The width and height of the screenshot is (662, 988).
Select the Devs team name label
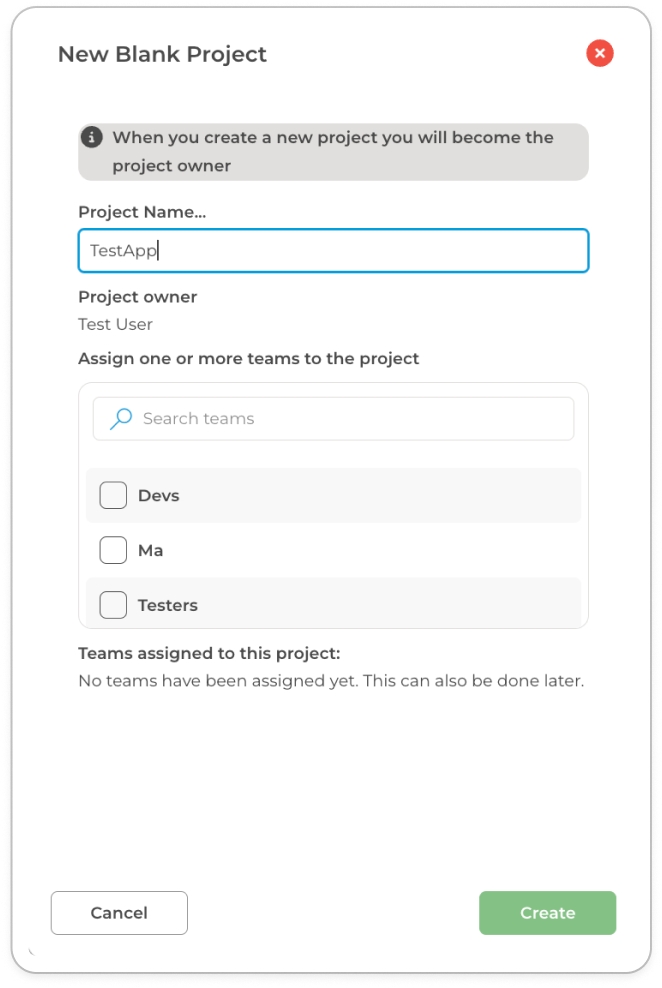pos(158,496)
